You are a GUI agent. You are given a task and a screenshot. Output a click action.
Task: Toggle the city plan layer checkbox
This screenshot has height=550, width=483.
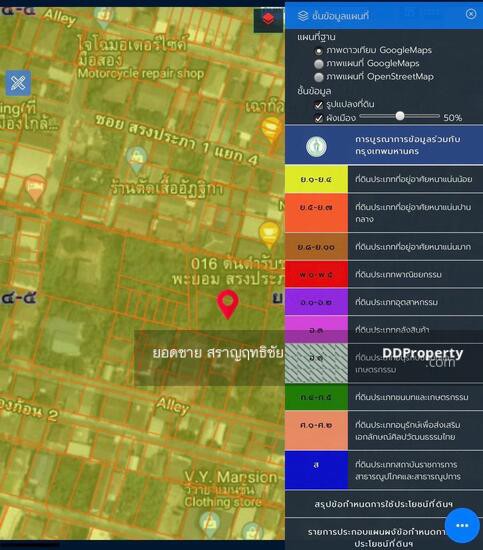point(318,118)
